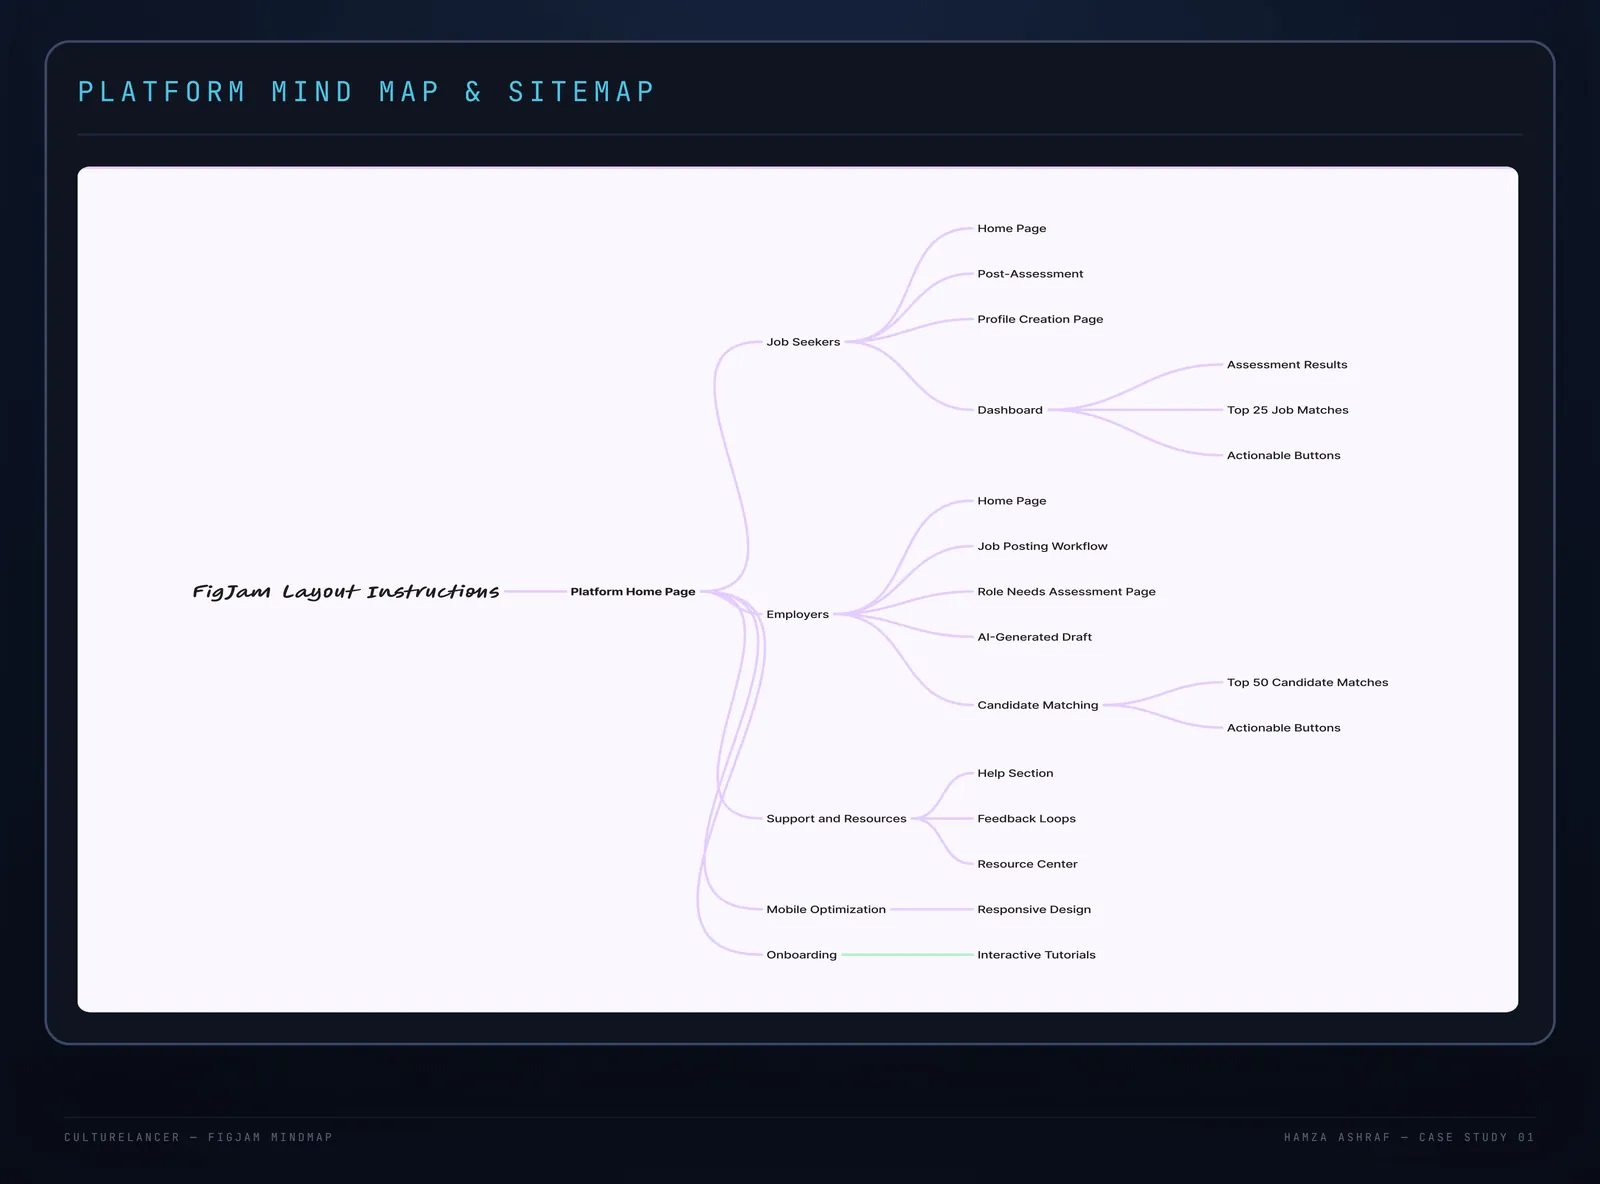This screenshot has width=1600, height=1184.
Task: Select the Help Section node
Action: tap(1015, 773)
